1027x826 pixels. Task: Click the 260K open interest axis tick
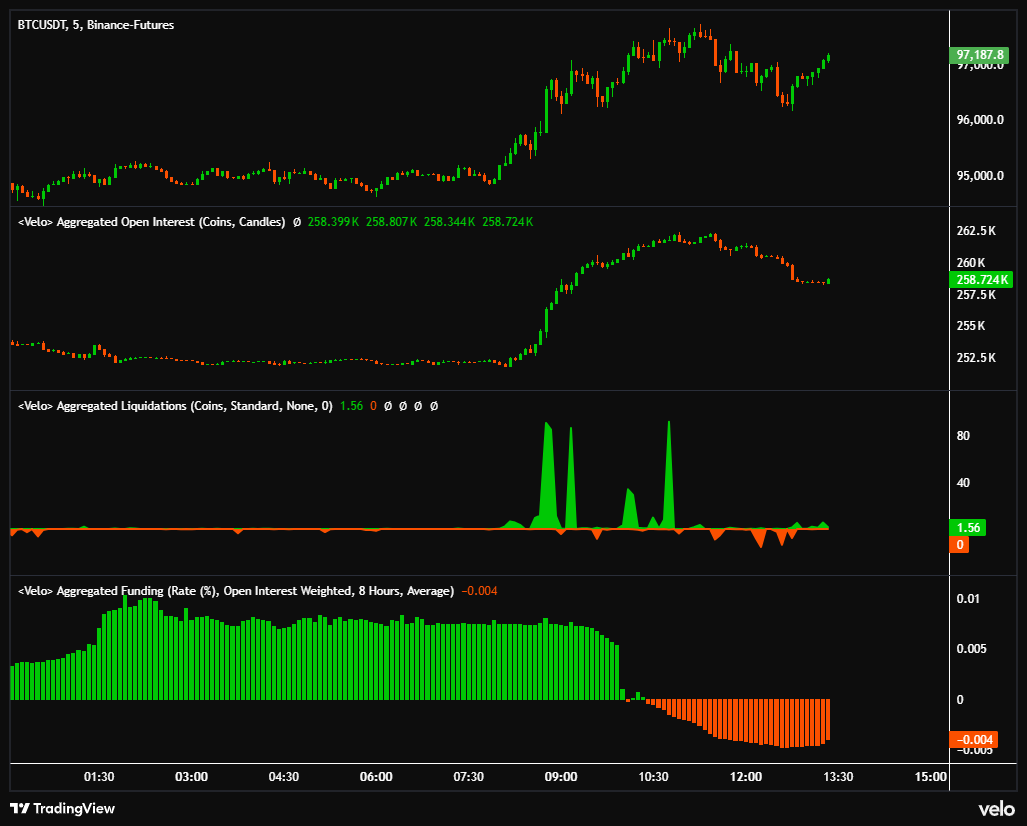pos(971,263)
